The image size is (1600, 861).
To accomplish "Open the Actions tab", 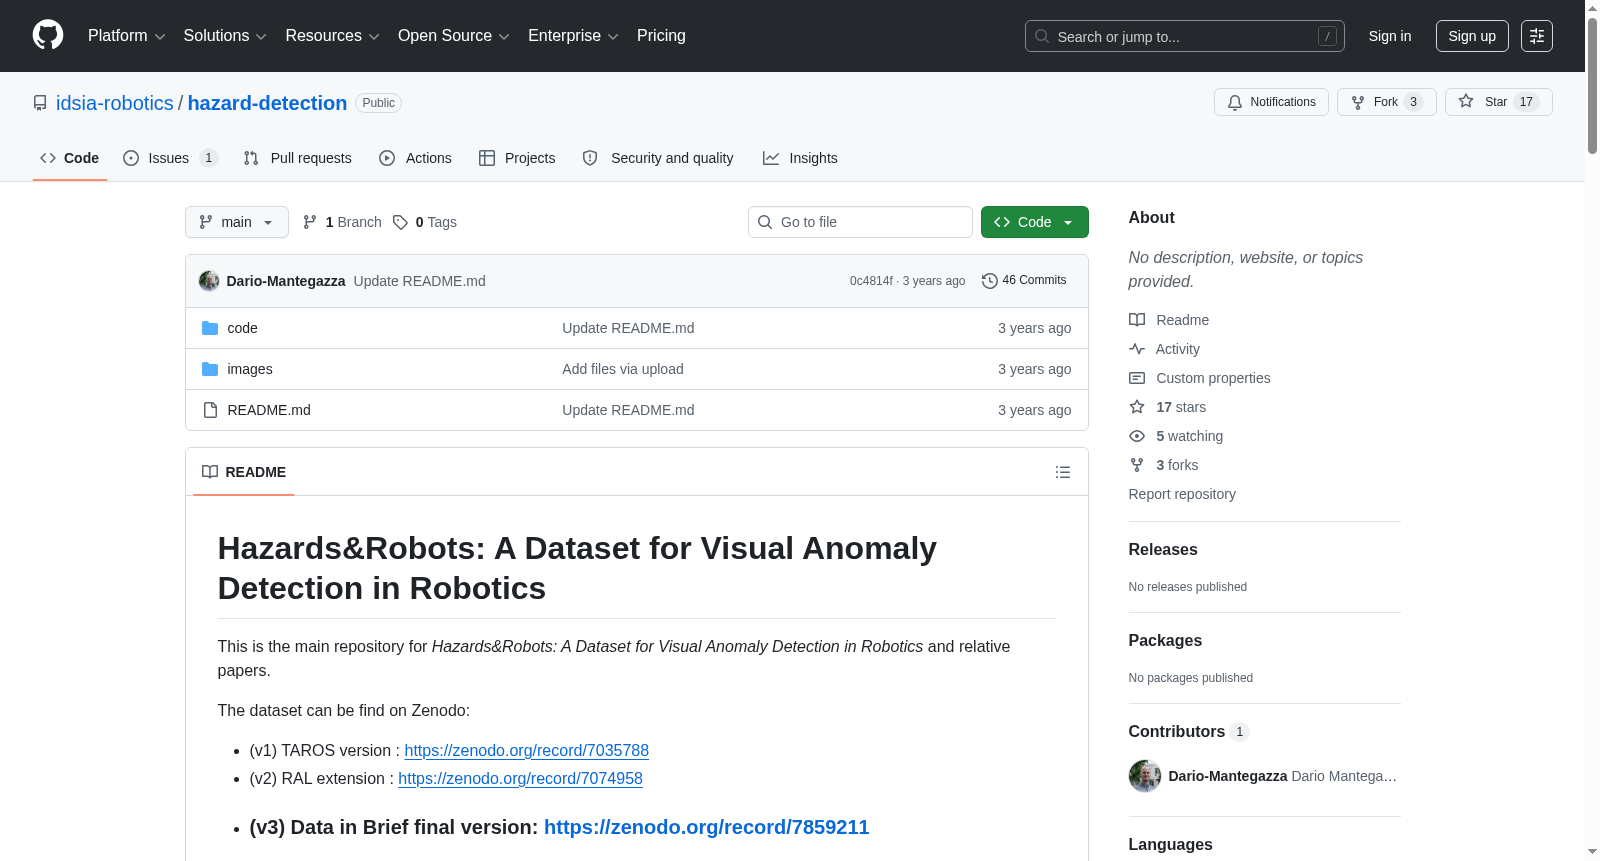I will click(415, 158).
